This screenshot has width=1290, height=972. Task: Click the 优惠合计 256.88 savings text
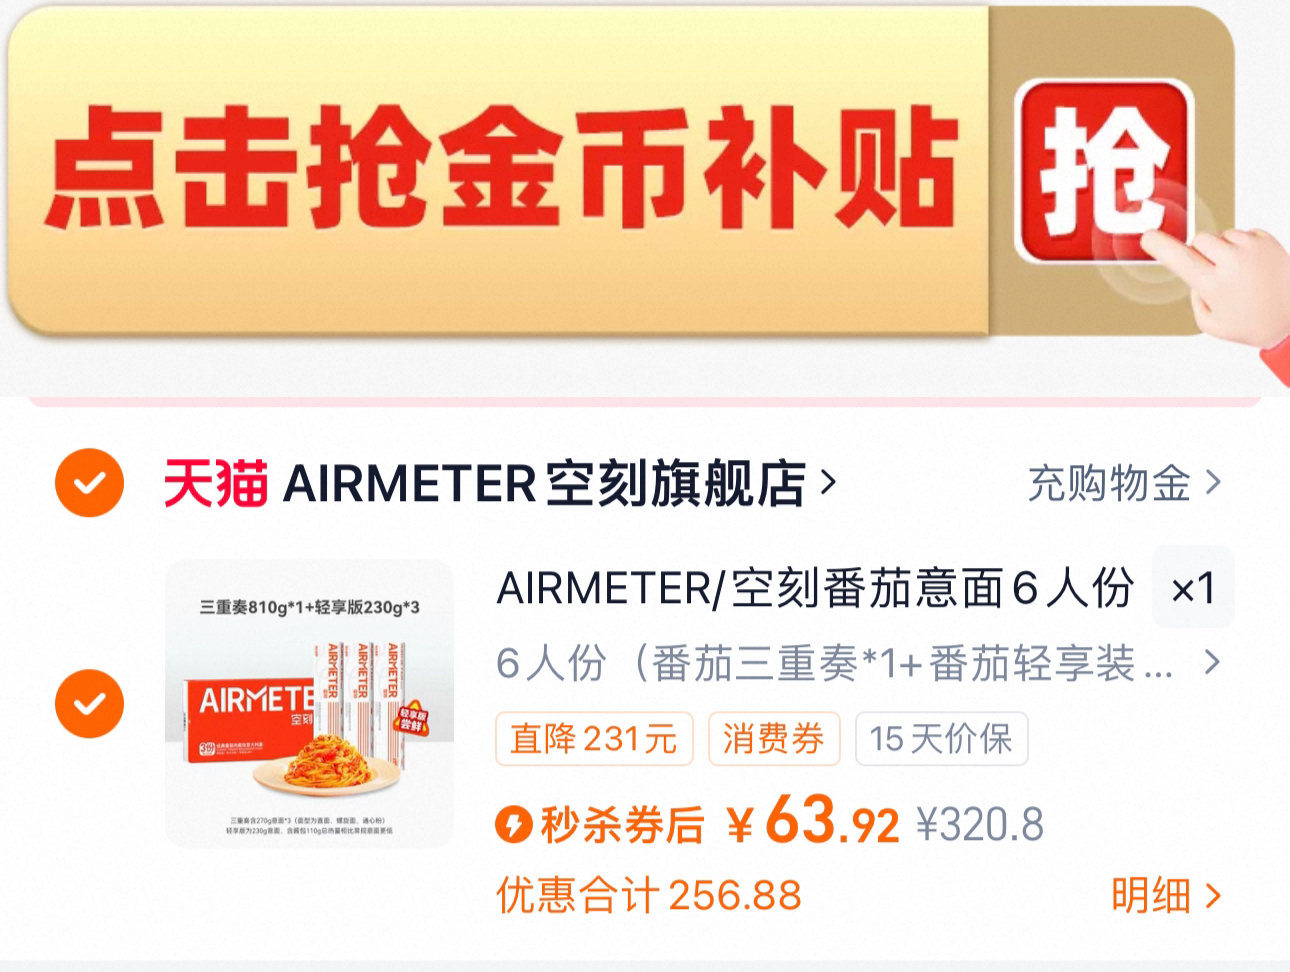click(649, 895)
